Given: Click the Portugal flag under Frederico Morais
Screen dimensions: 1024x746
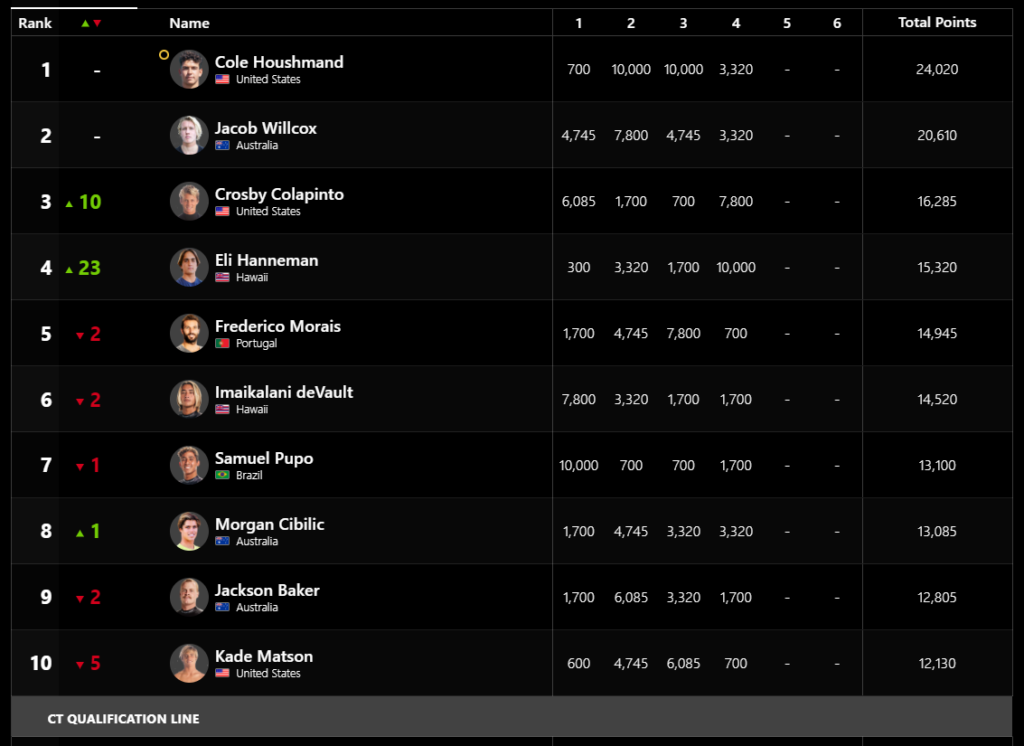Looking at the screenshot, I should pyautogui.click(x=222, y=343).
